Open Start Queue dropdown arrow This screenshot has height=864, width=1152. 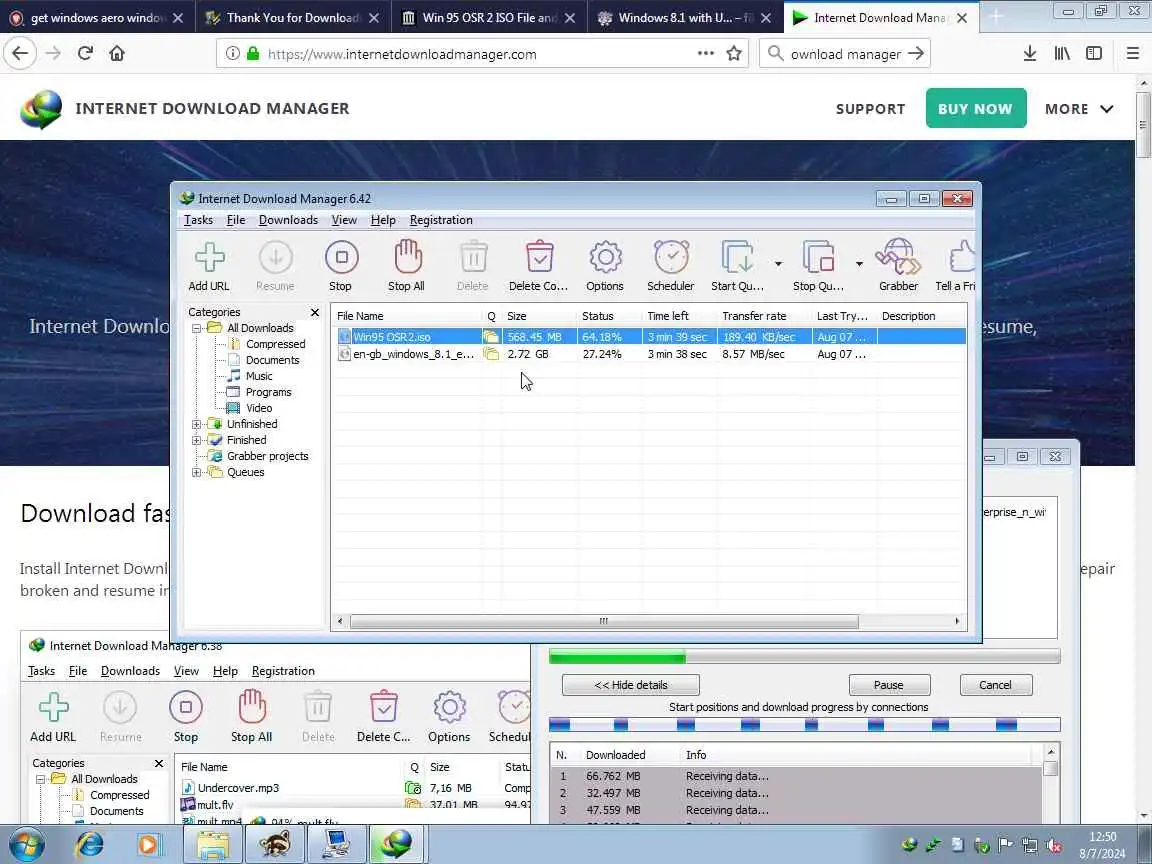(778, 264)
